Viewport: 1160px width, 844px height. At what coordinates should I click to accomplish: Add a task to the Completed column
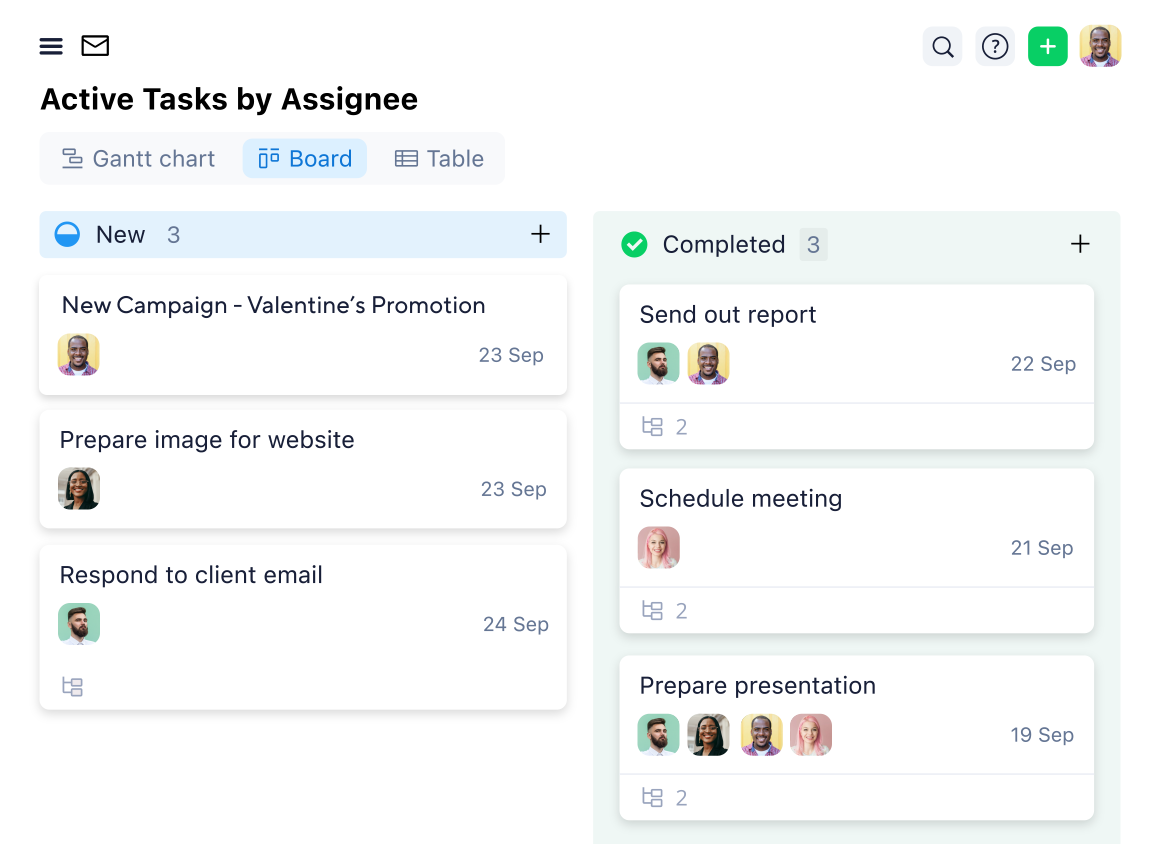point(1080,244)
